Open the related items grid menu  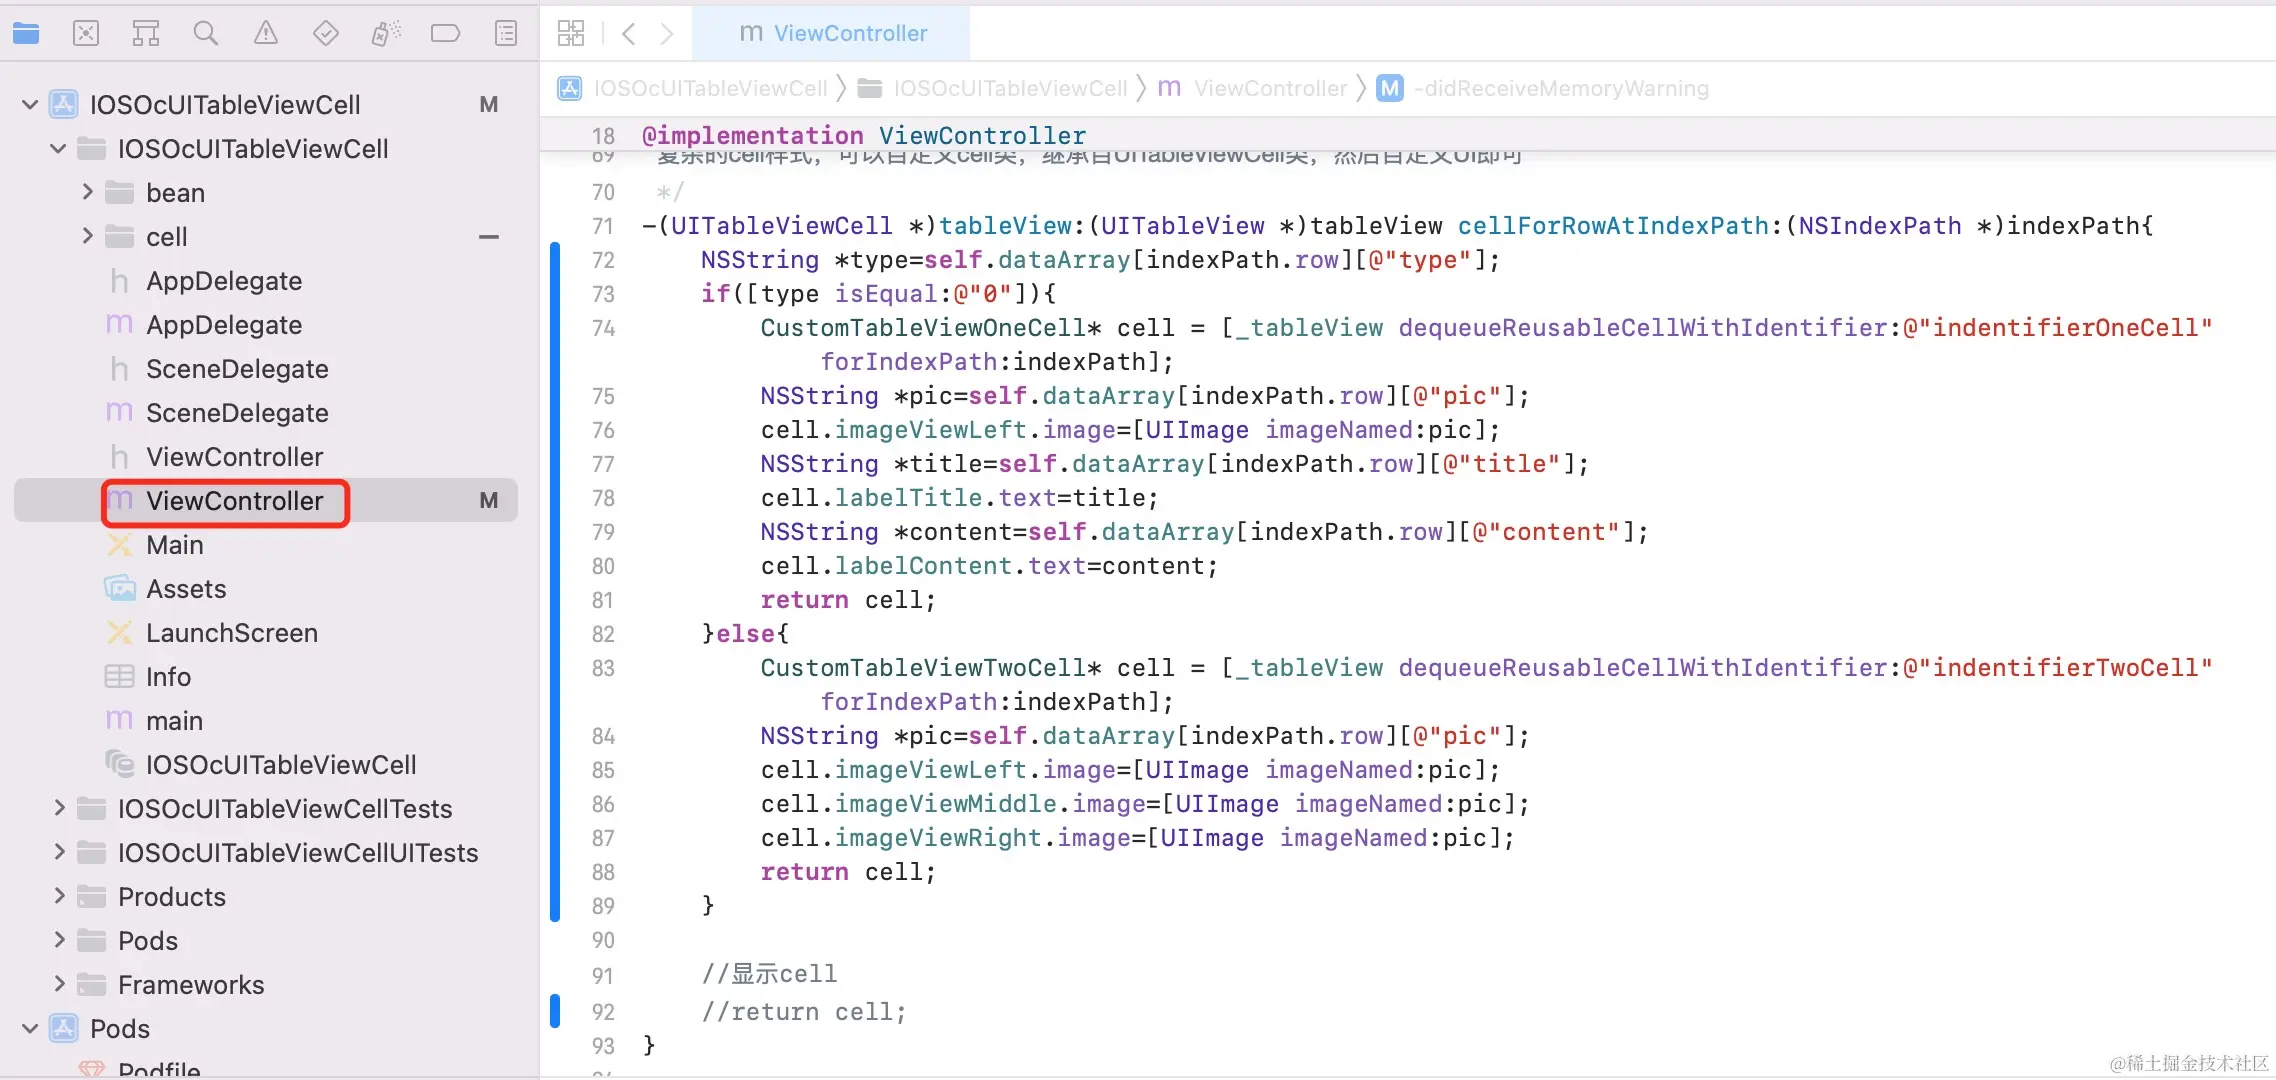coord(571,34)
